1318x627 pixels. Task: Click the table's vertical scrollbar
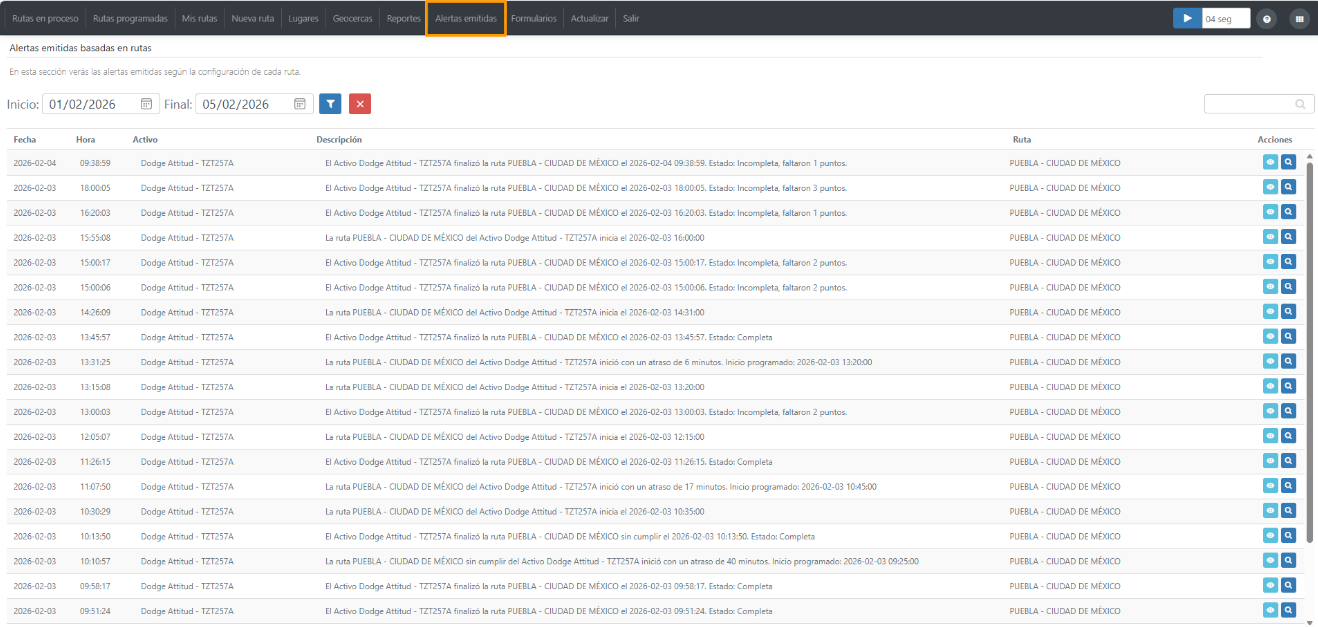coord(1308,351)
